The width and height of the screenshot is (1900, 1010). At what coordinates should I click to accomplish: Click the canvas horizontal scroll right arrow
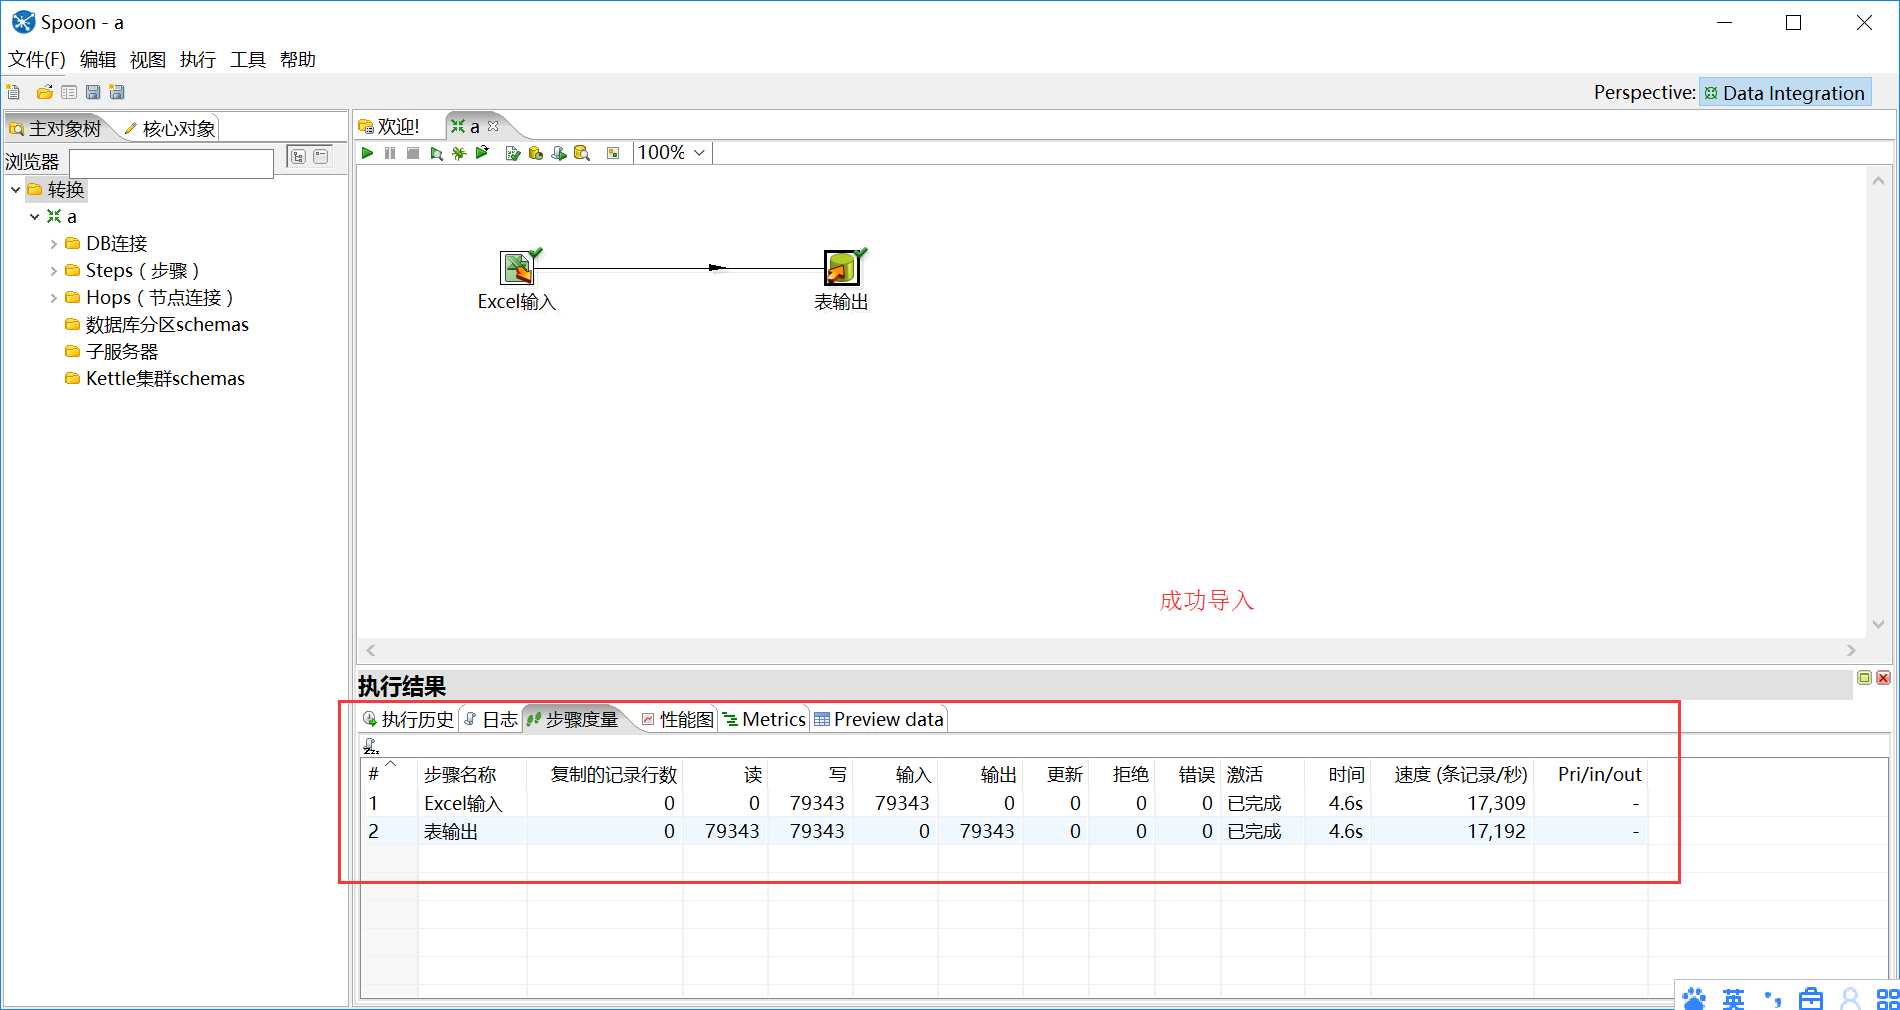click(x=1851, y=650)
